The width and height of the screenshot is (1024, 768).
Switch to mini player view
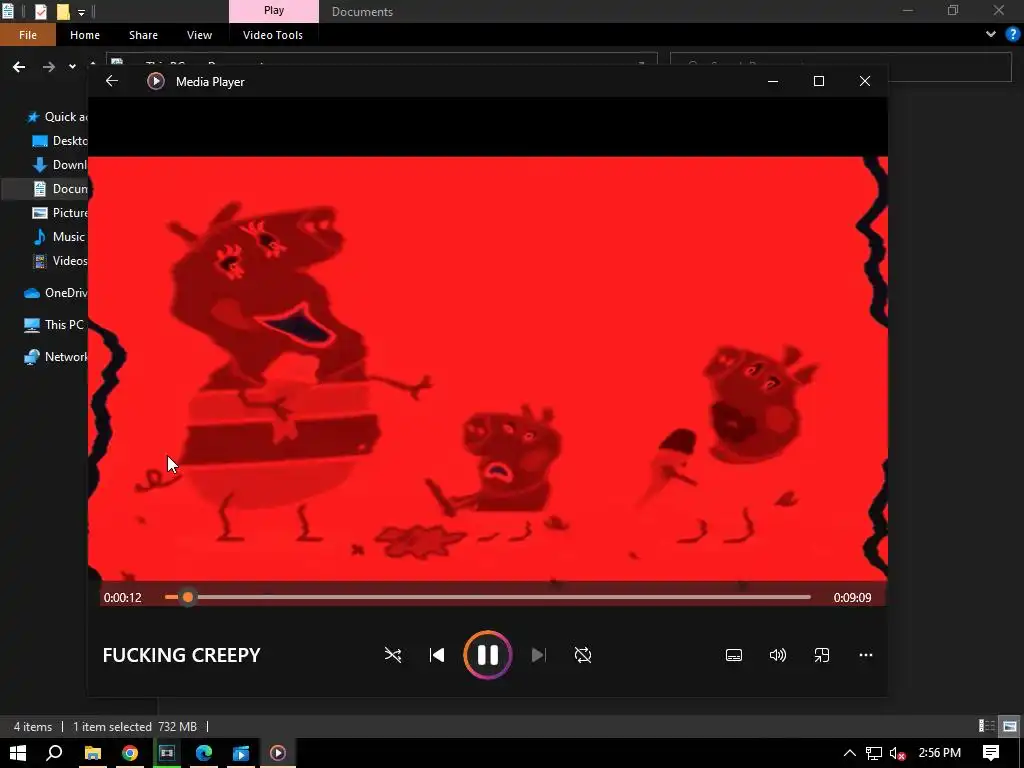click(822, 655)
